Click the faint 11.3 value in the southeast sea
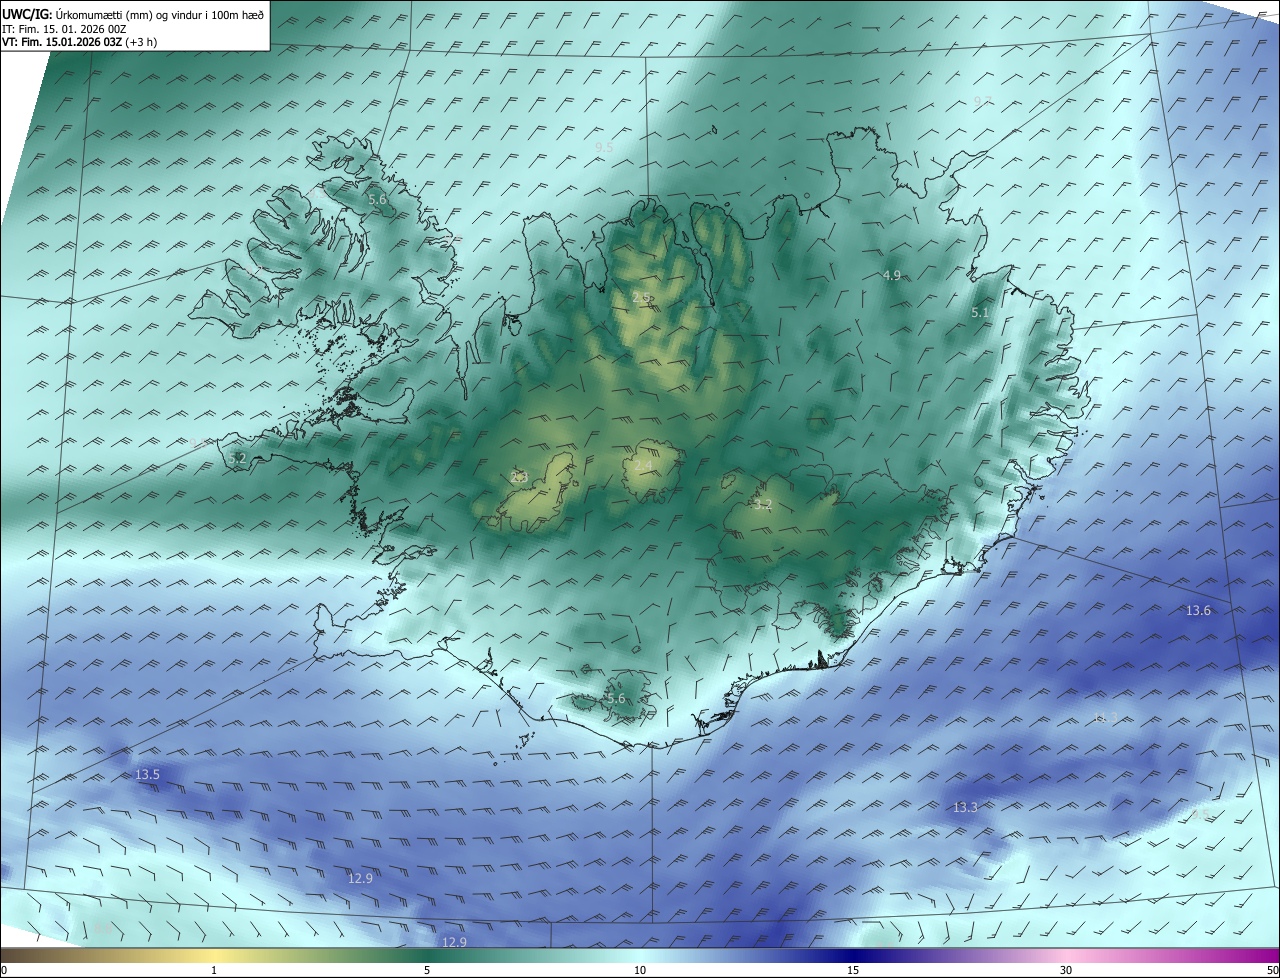The width and height of the screenshot is (1280, 978). point(1106,717)
